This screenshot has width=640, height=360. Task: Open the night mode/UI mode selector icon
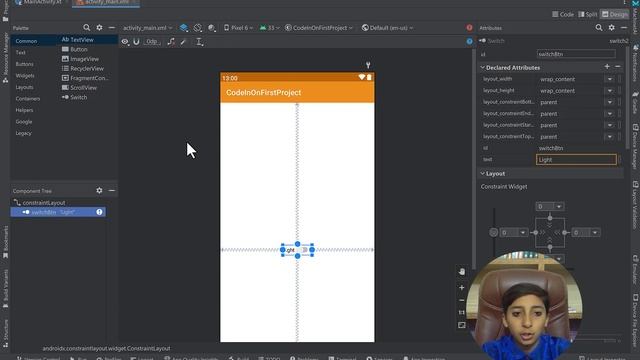point(211,28)
